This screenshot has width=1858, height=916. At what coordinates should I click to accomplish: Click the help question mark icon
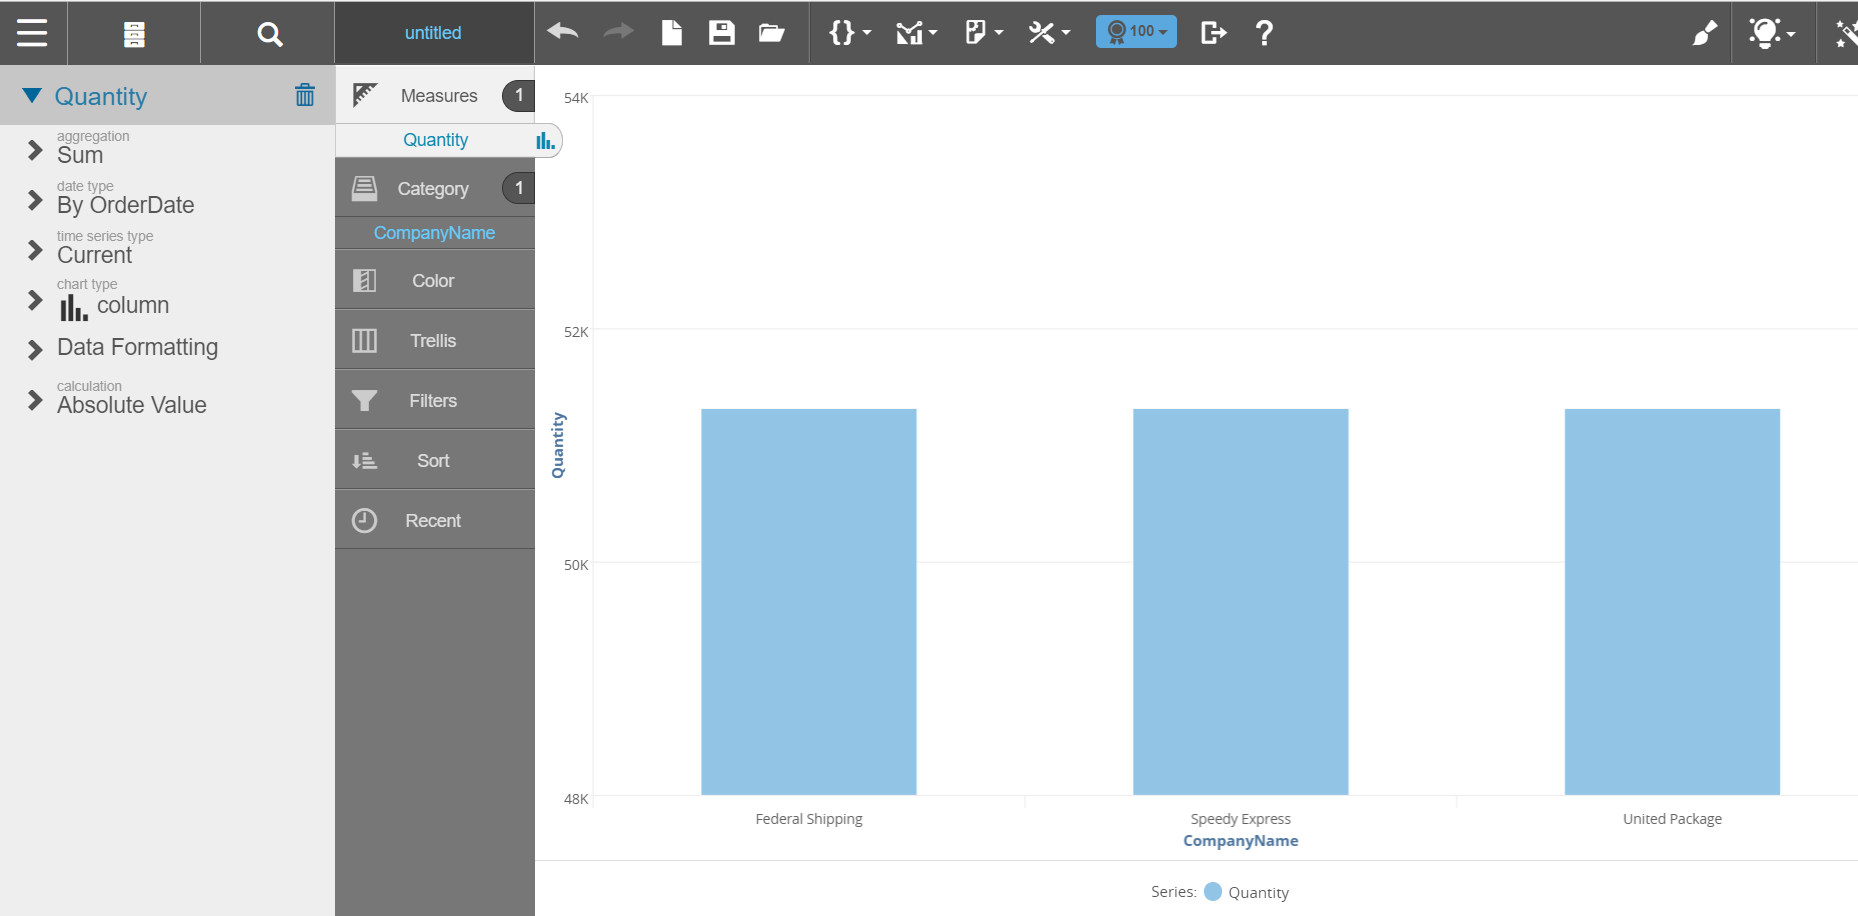tap(1264, 33)
